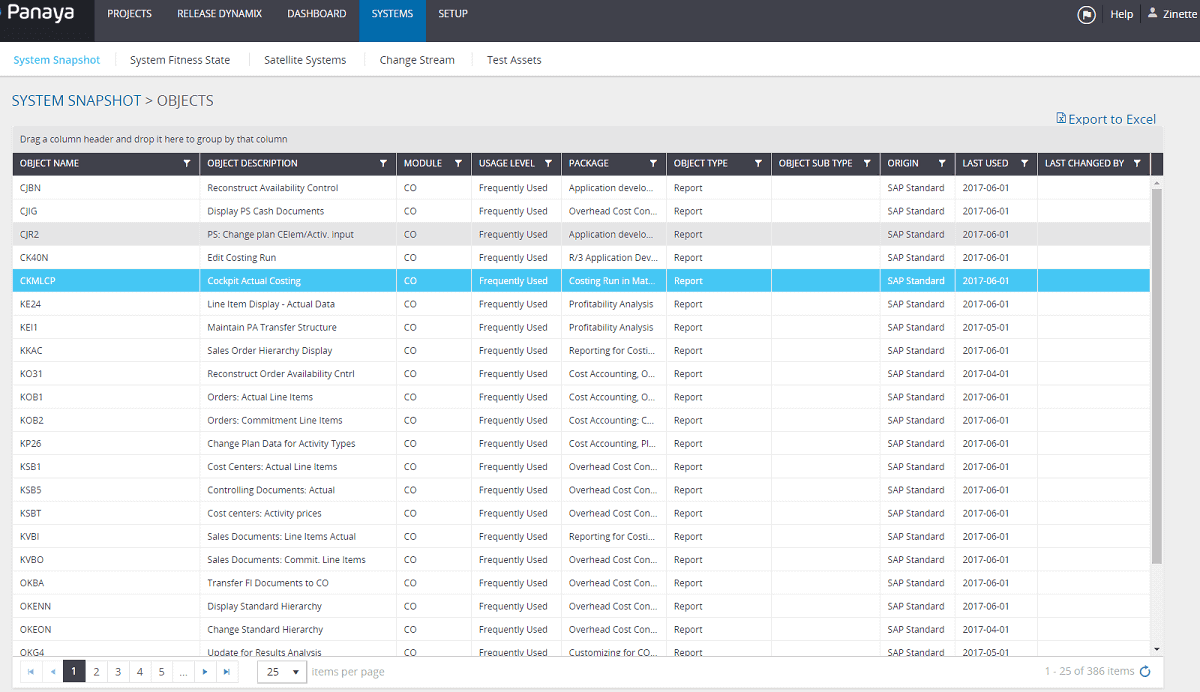The image size is (1200, 692).
Task: Click the scrollbar up arrow
Action: pyautogui.click(x=1157, y=183)
